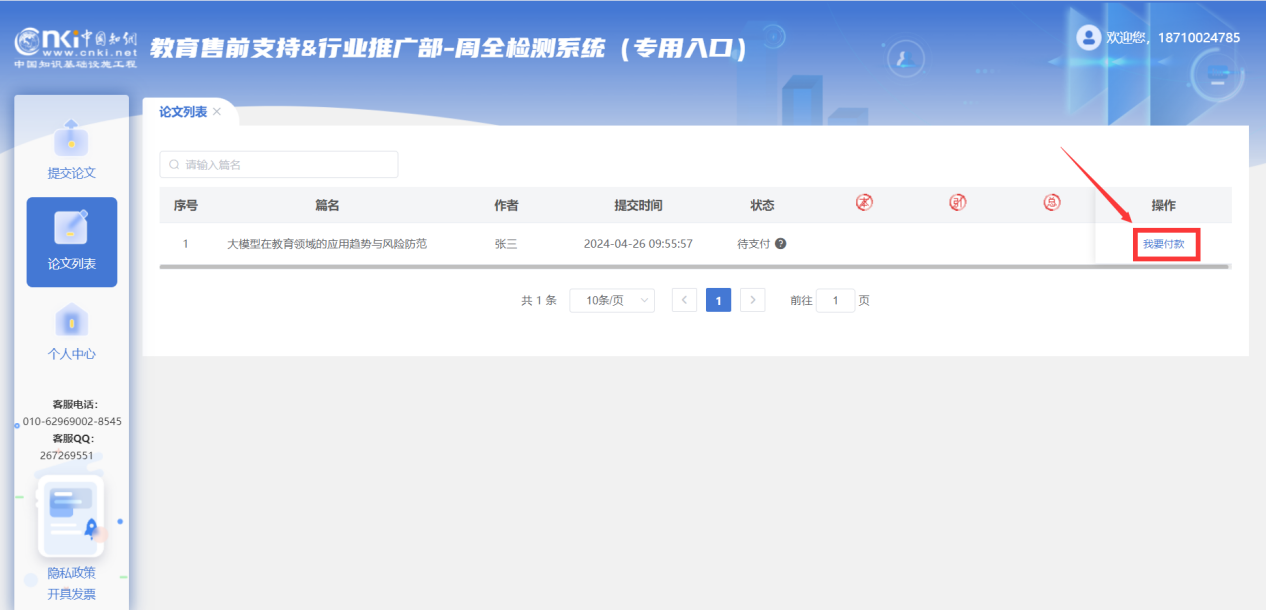Click the first red circular column header icon
This screenshot has width=1266, height=610.
(865, 203)
